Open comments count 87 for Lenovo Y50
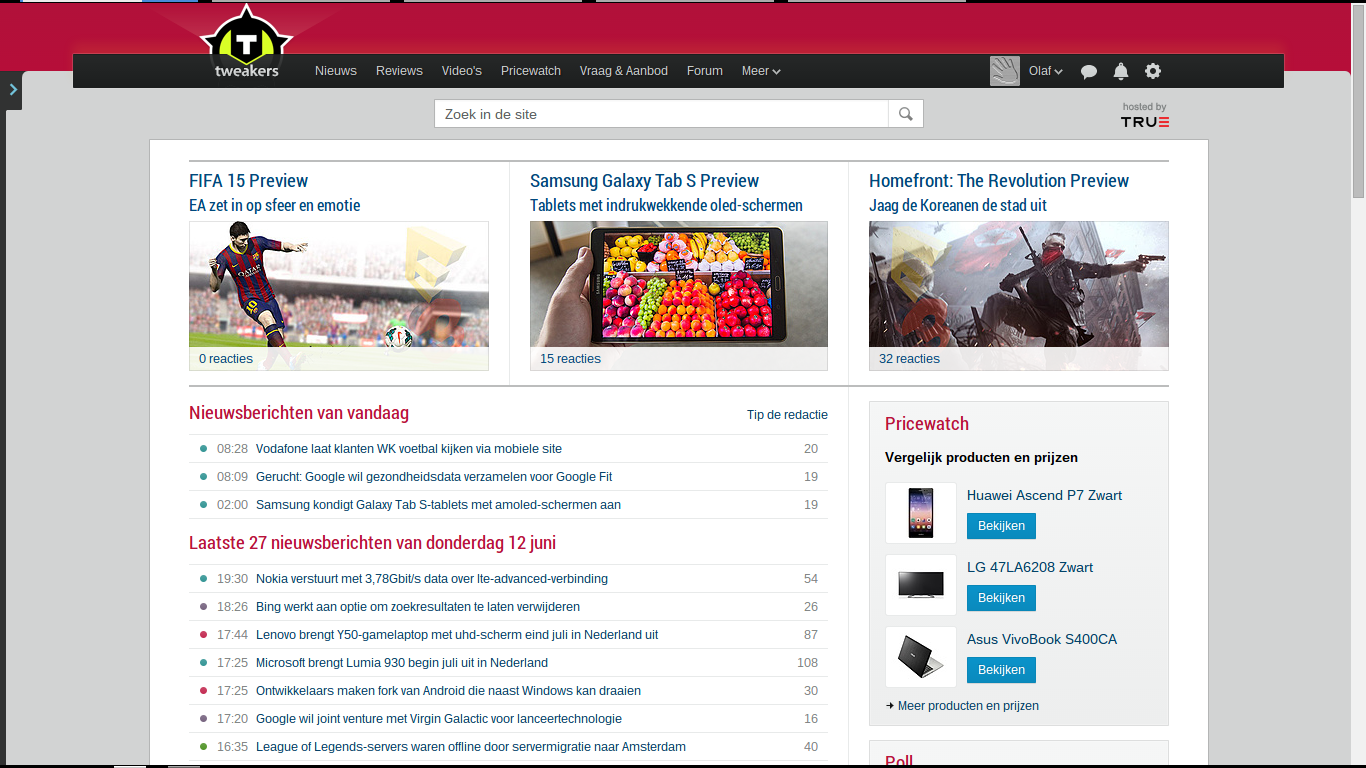The width and height of the screenshot is (1366, 768). point(810,635)
